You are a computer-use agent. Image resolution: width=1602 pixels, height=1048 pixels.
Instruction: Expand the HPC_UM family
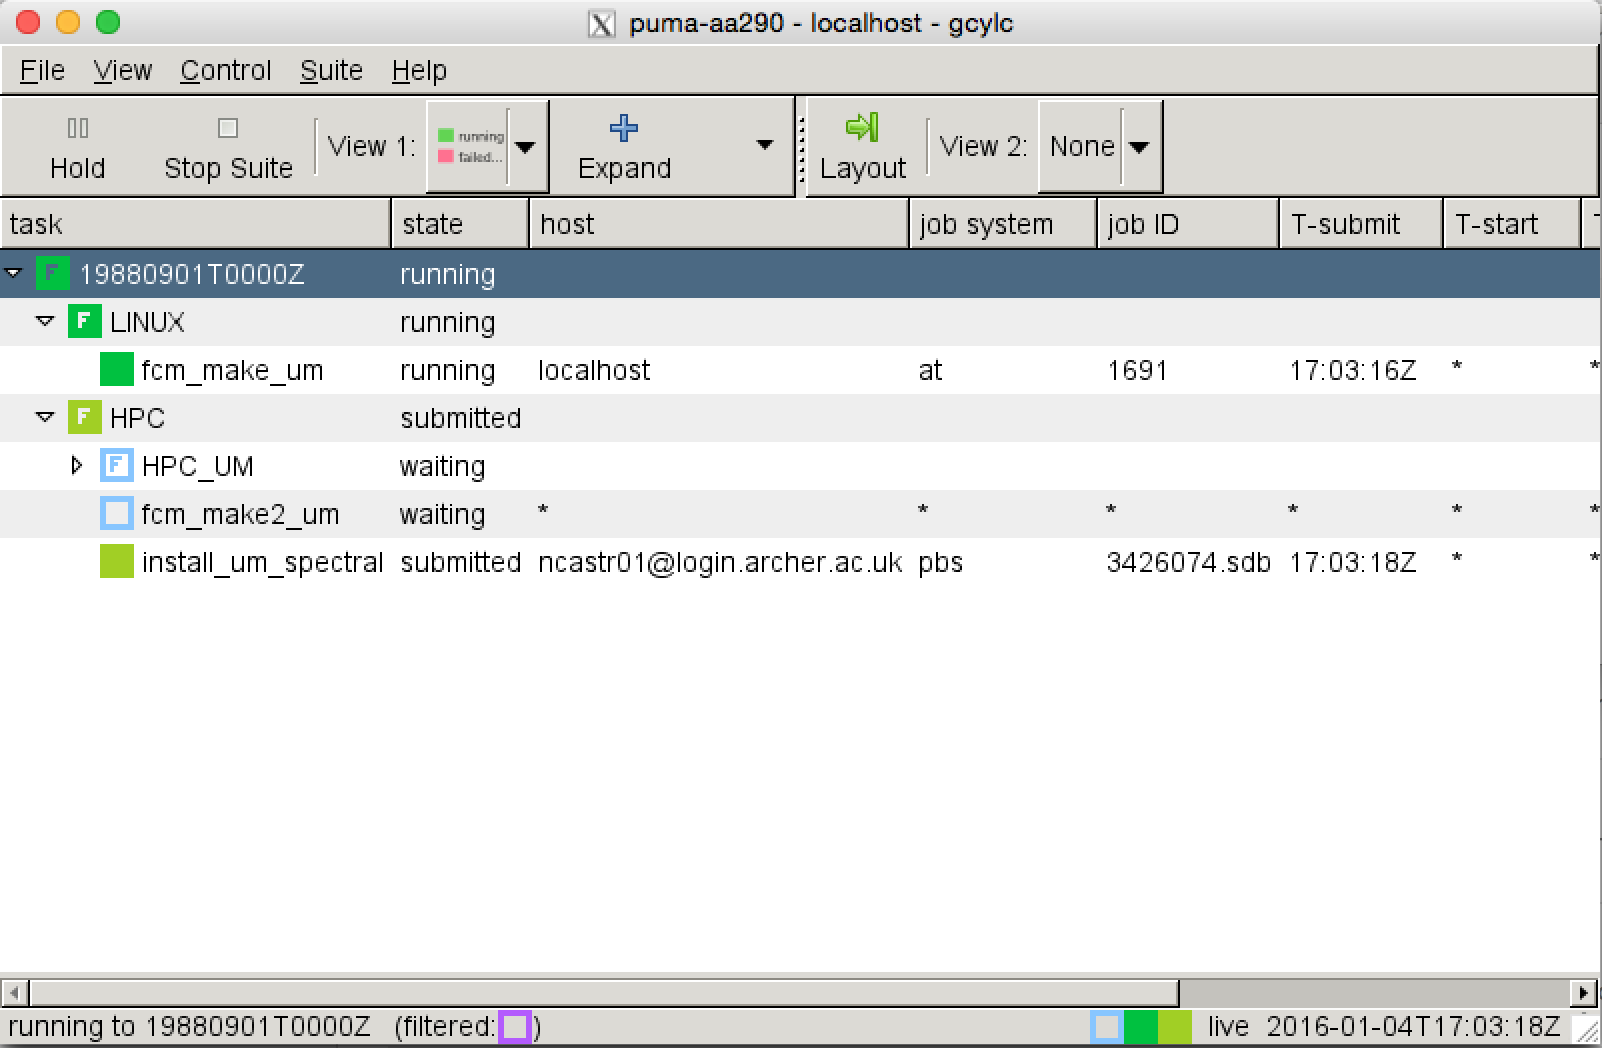pyautogui.click(x=76, y=465)
